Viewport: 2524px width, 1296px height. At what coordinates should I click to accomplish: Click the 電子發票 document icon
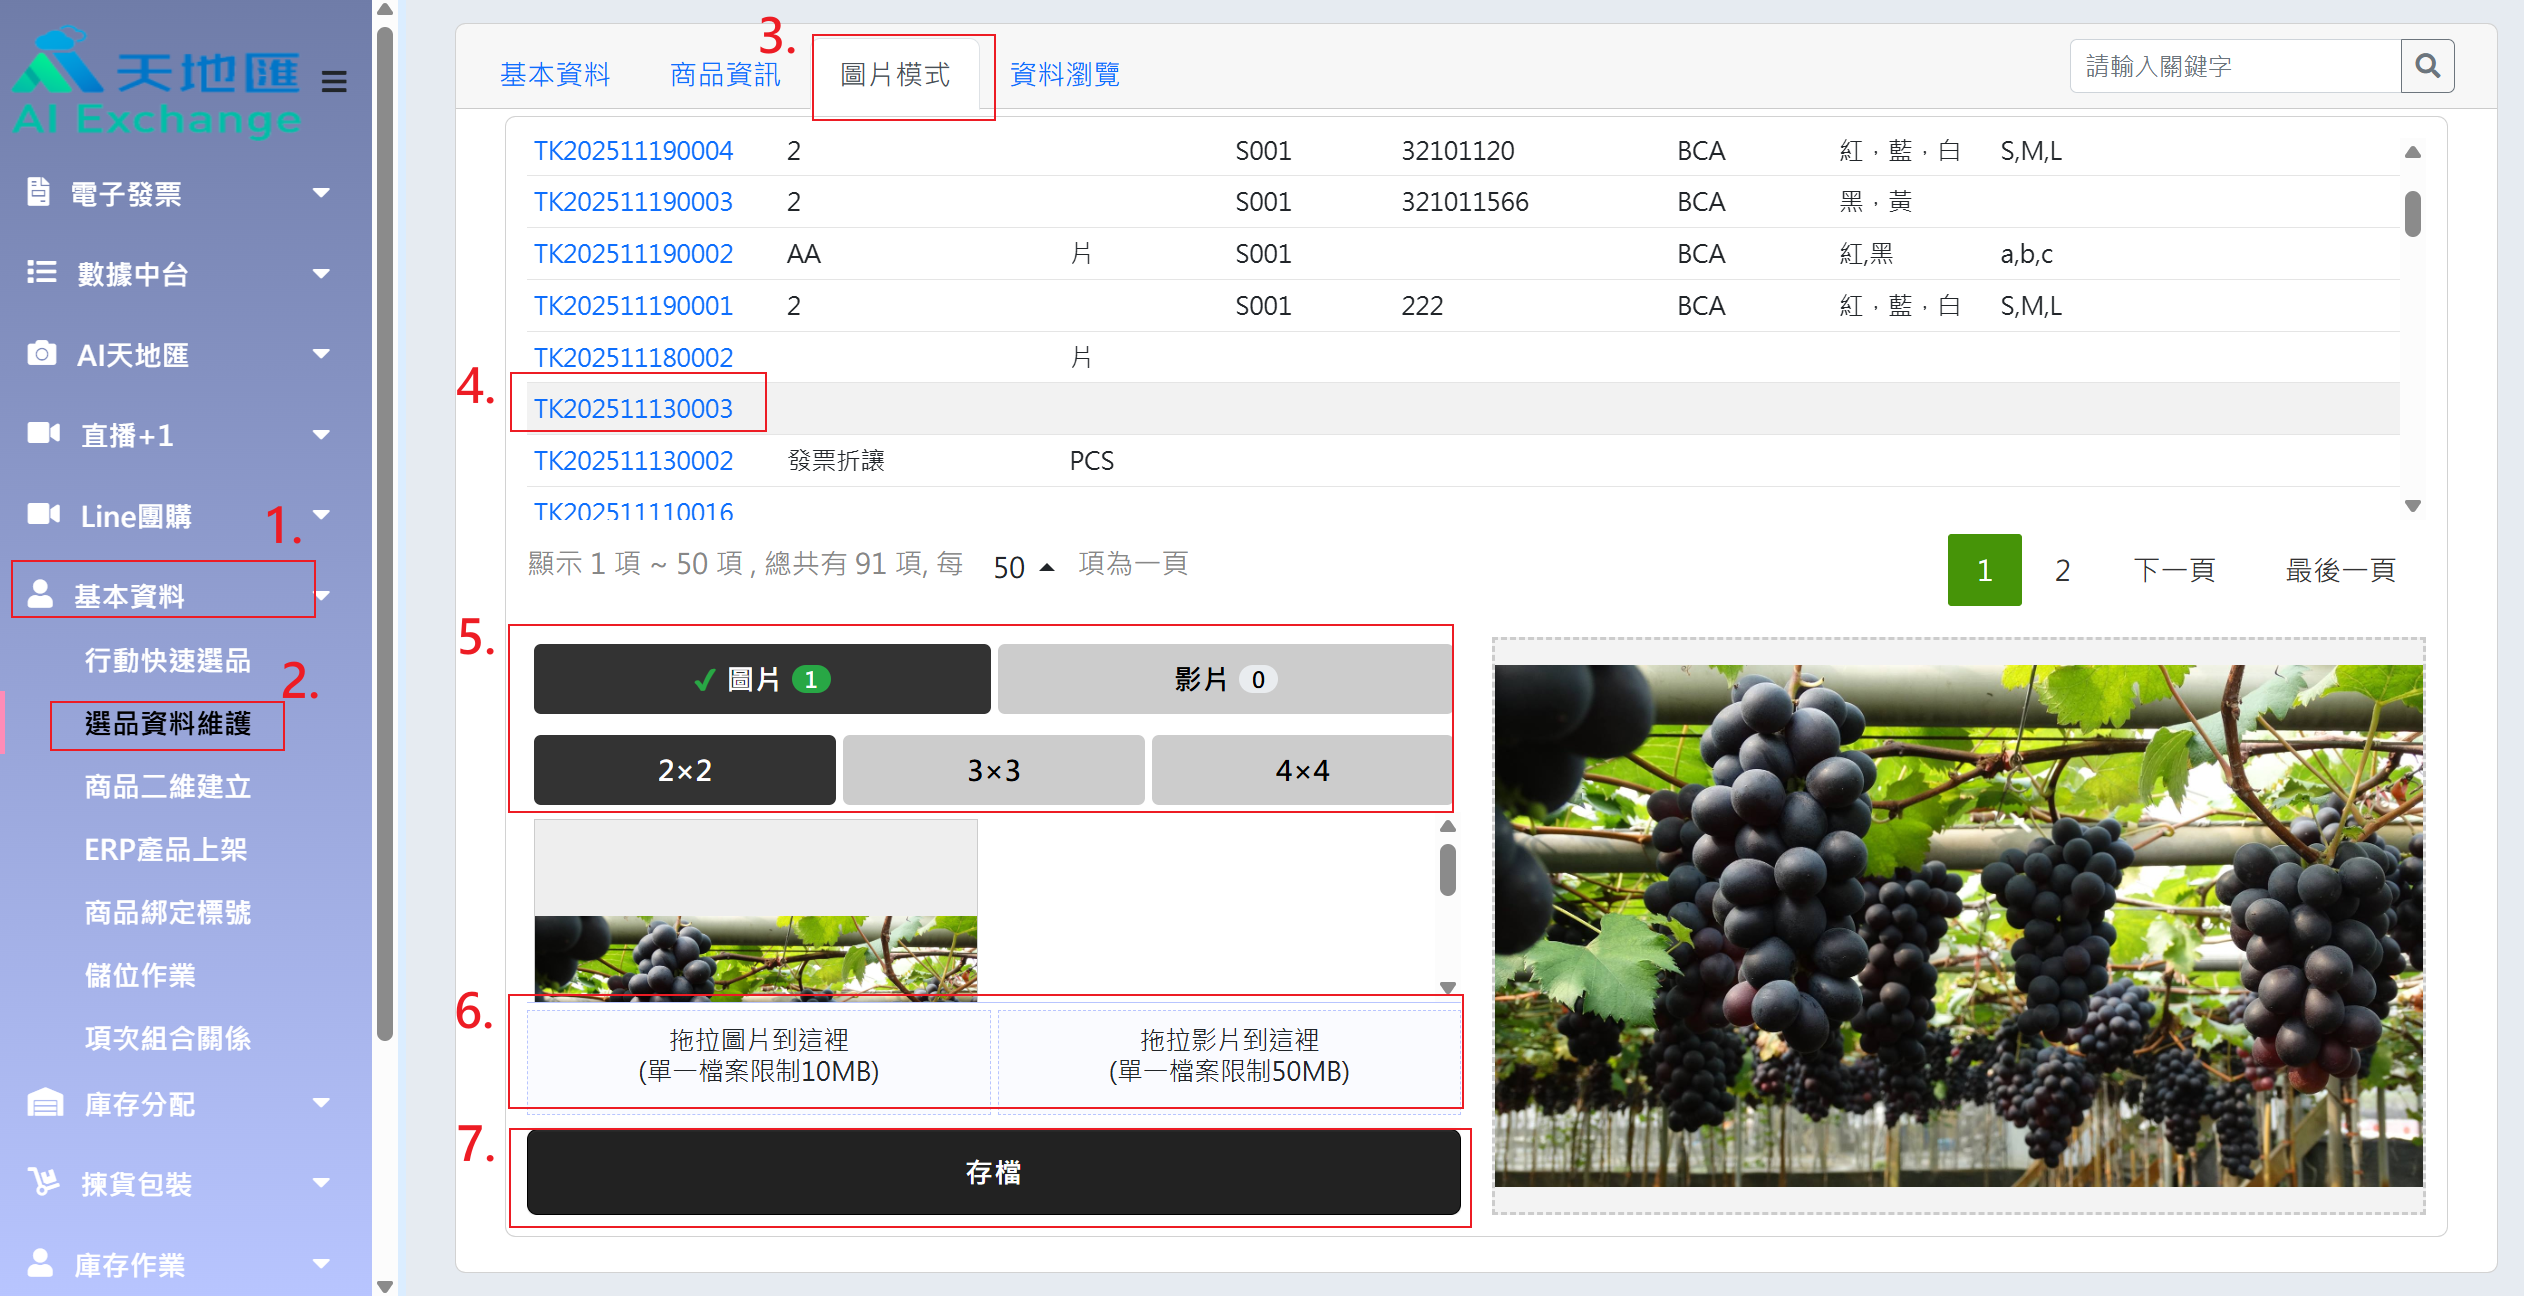(38, 191)
